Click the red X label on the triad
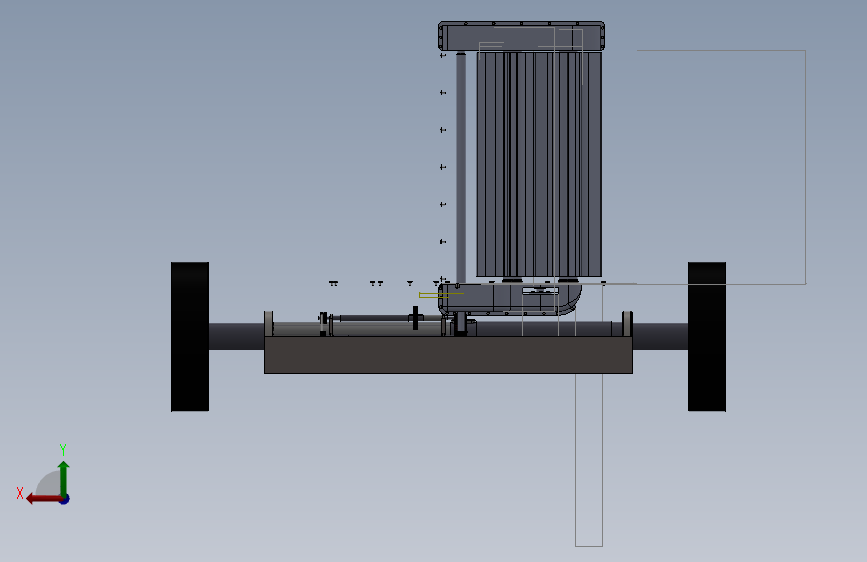This screenshot has height=562, width=867. pyautogui.click(x=20, y=493)
